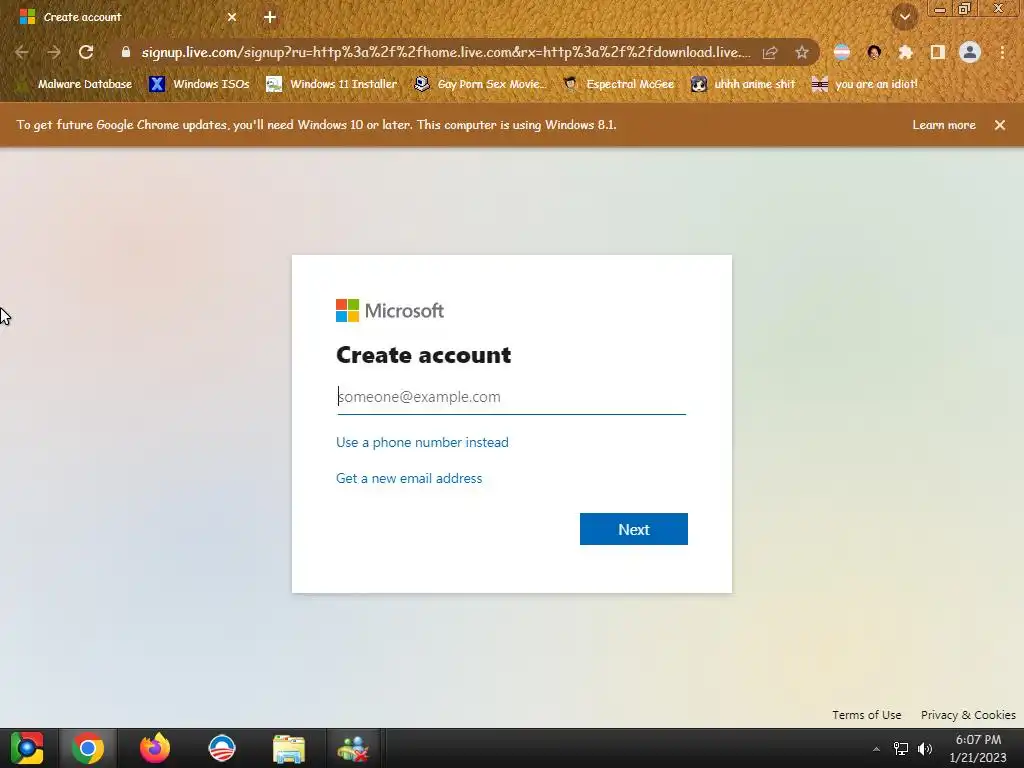This screenshot has width=1024, height=768.
Task: Click Get a new email address
Action: coord(409,478)
